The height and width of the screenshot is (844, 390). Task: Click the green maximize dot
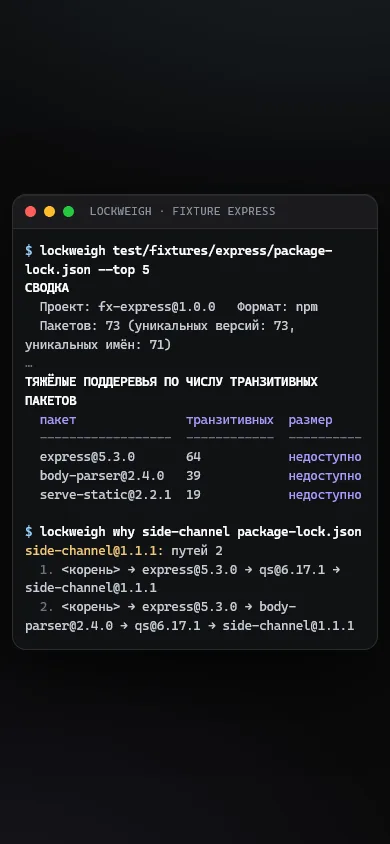[x=68, y=212]
